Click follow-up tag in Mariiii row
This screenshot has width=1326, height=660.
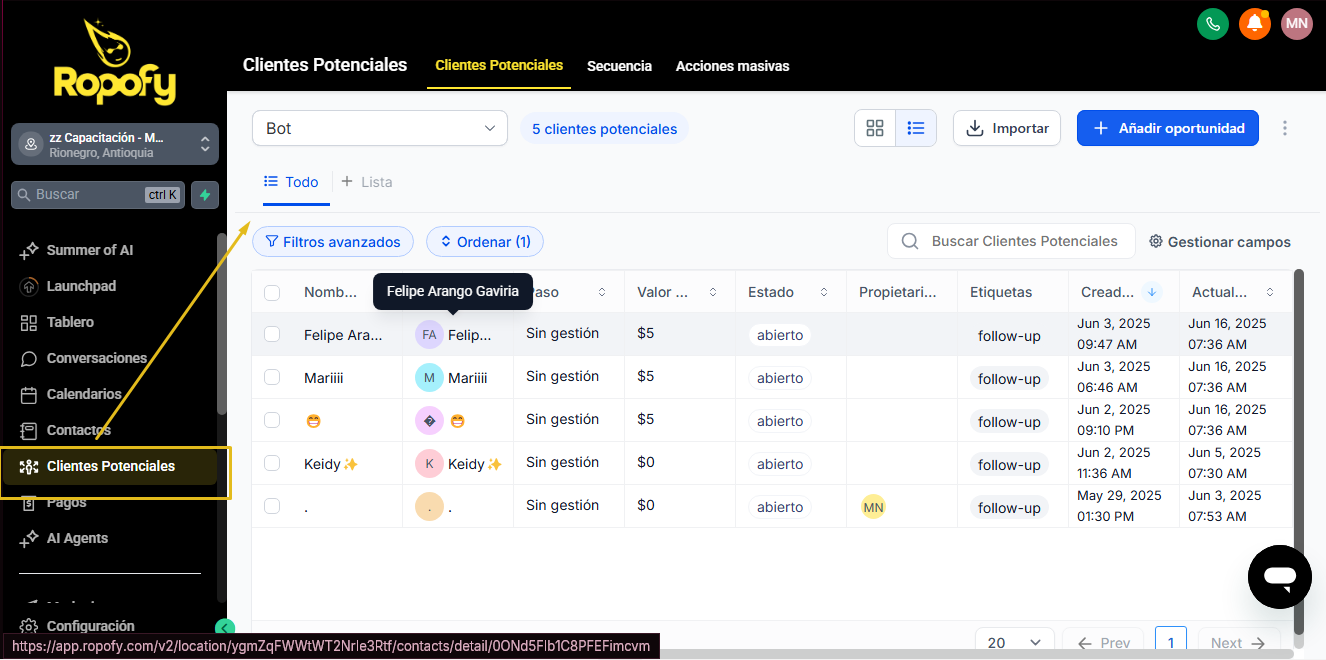[1009, 379]
